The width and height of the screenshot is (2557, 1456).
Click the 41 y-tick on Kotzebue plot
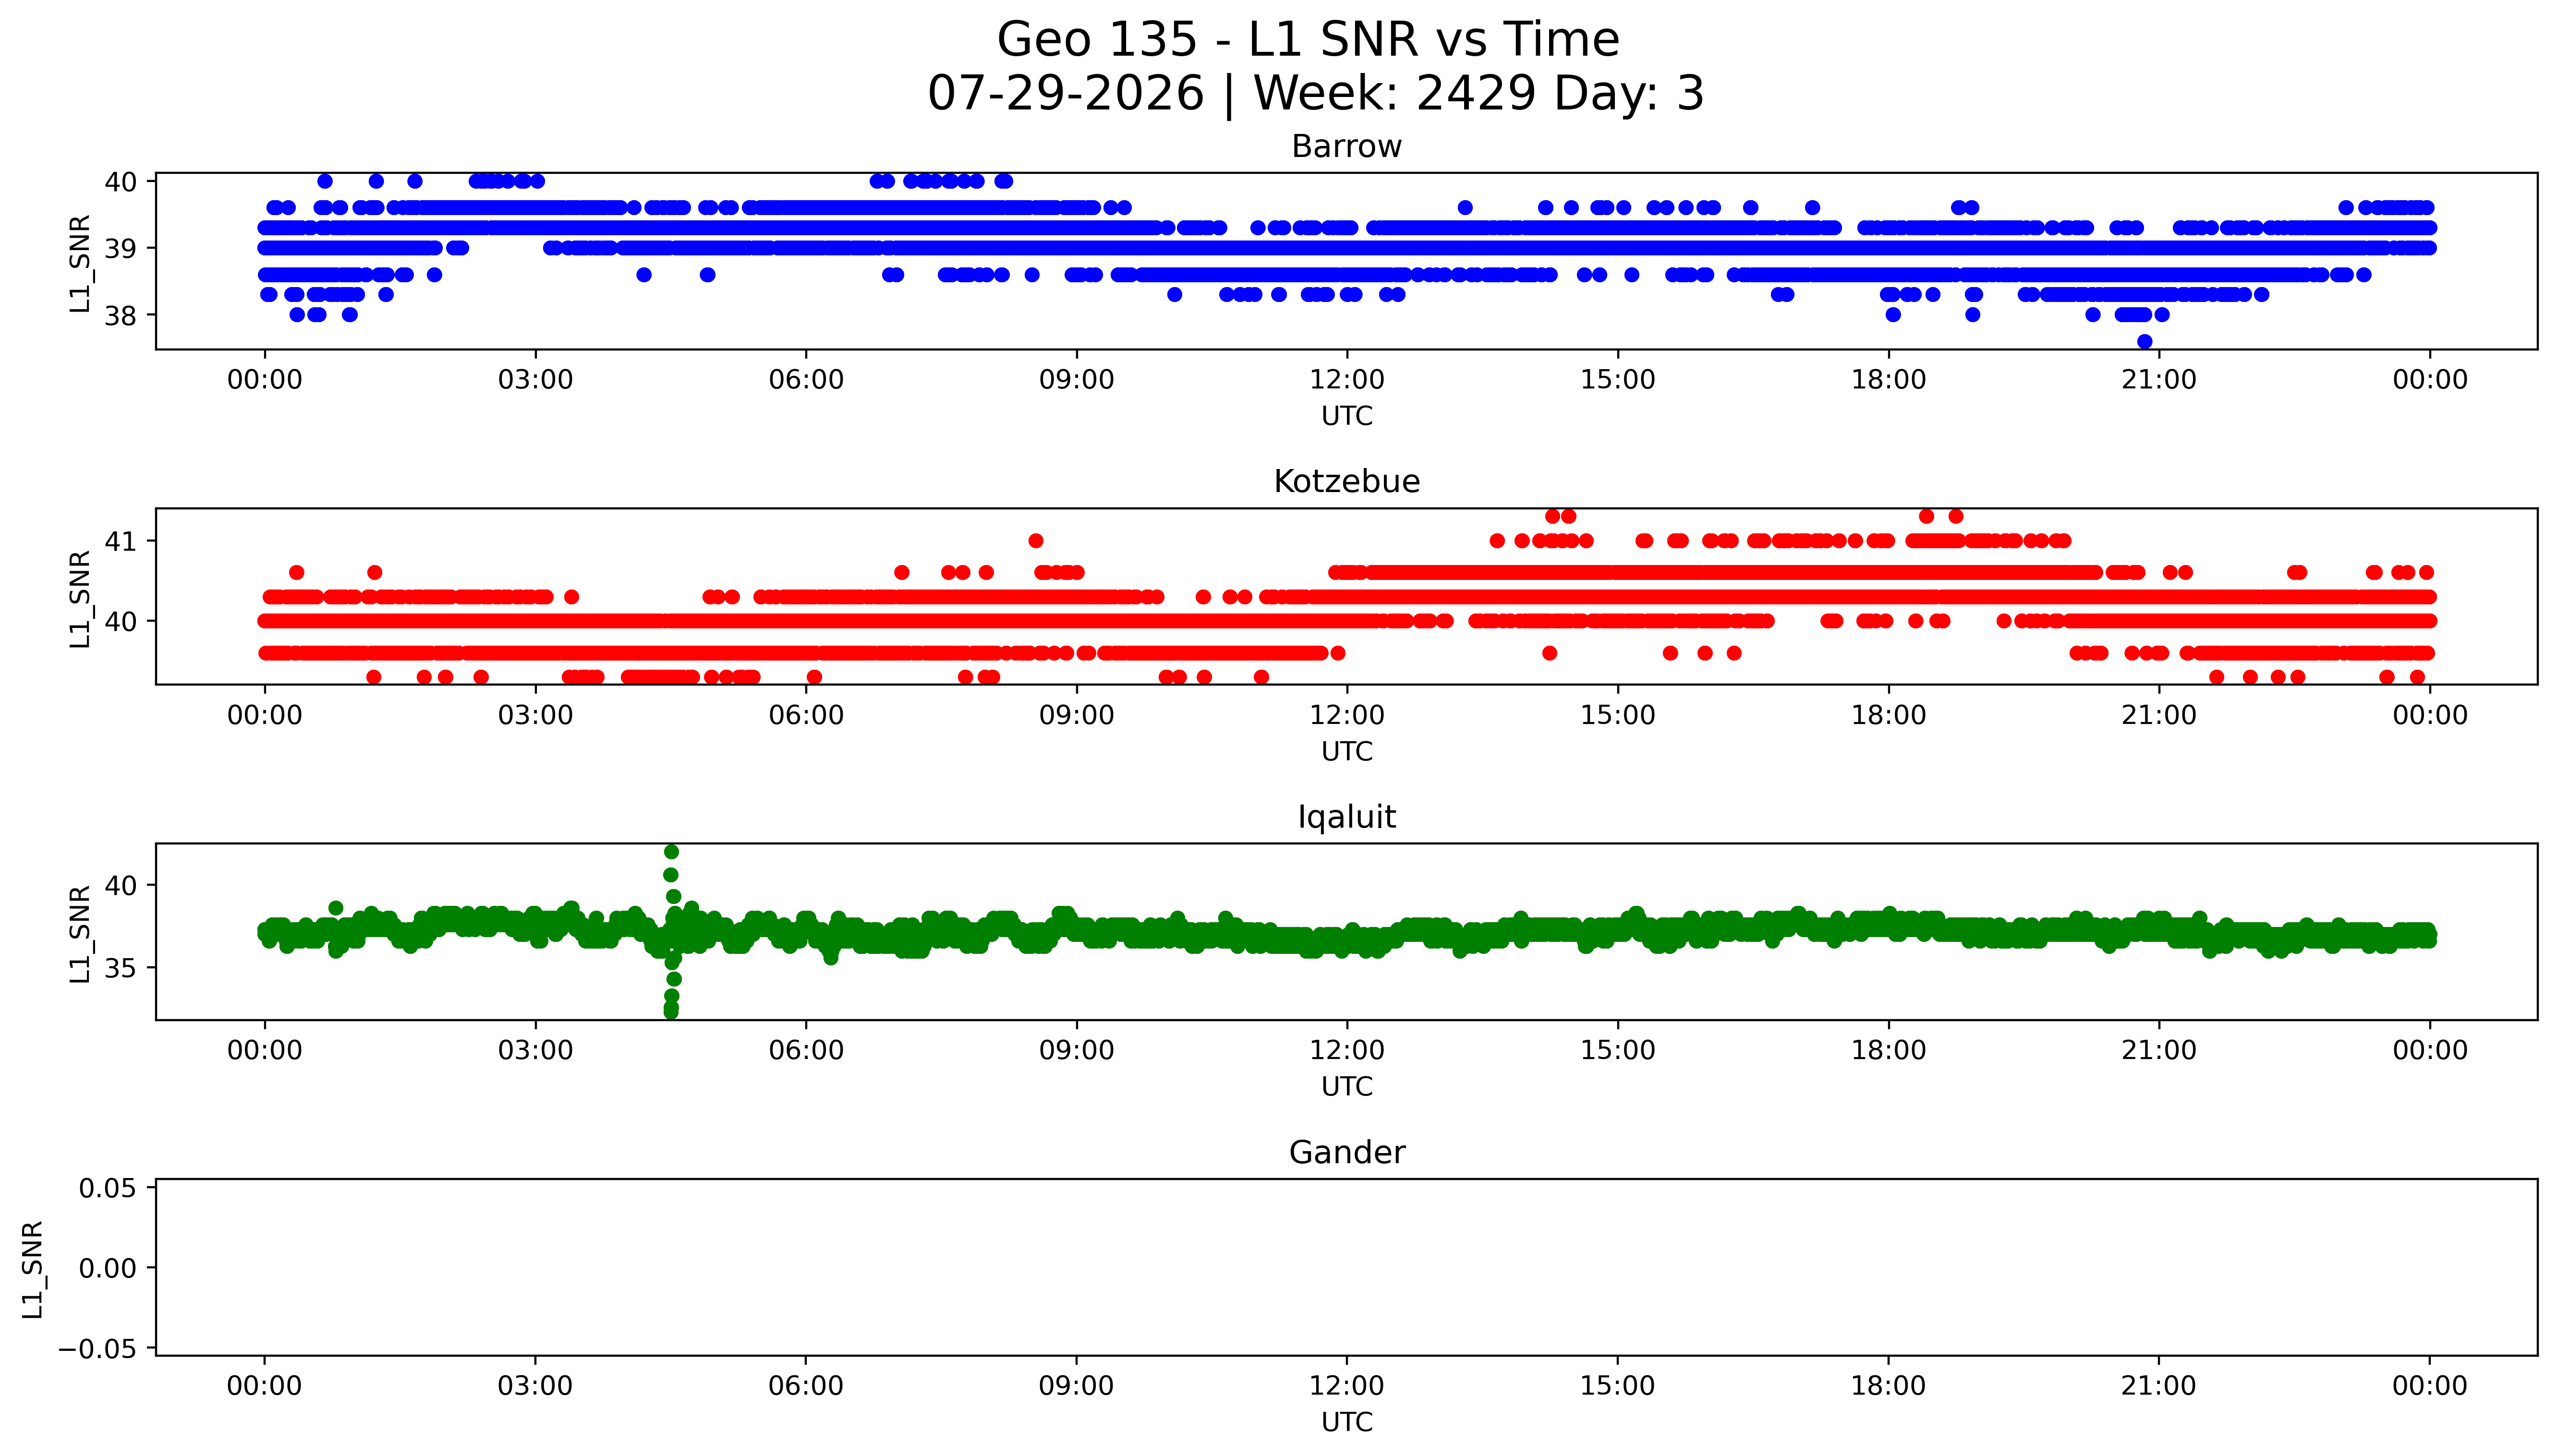point(121,542)
